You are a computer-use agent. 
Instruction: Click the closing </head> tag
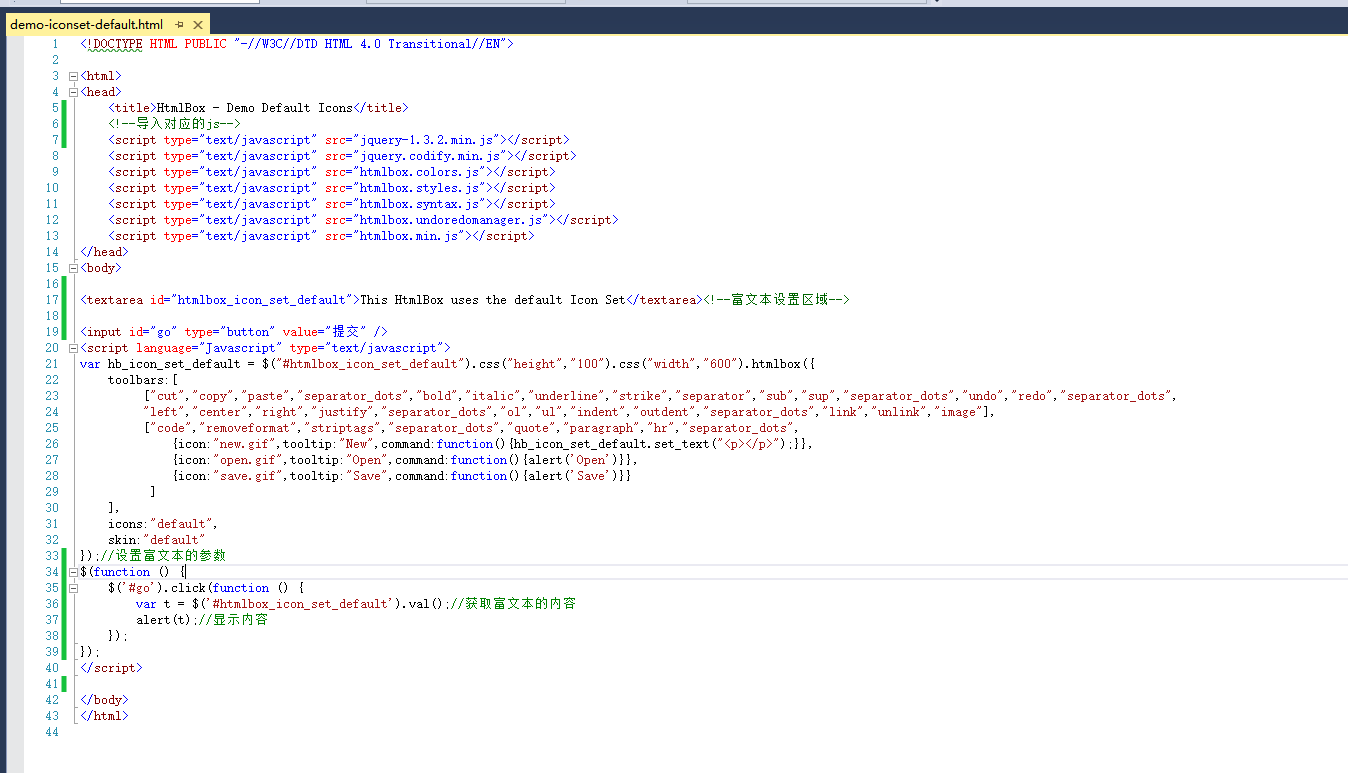(x=104, y=252)
